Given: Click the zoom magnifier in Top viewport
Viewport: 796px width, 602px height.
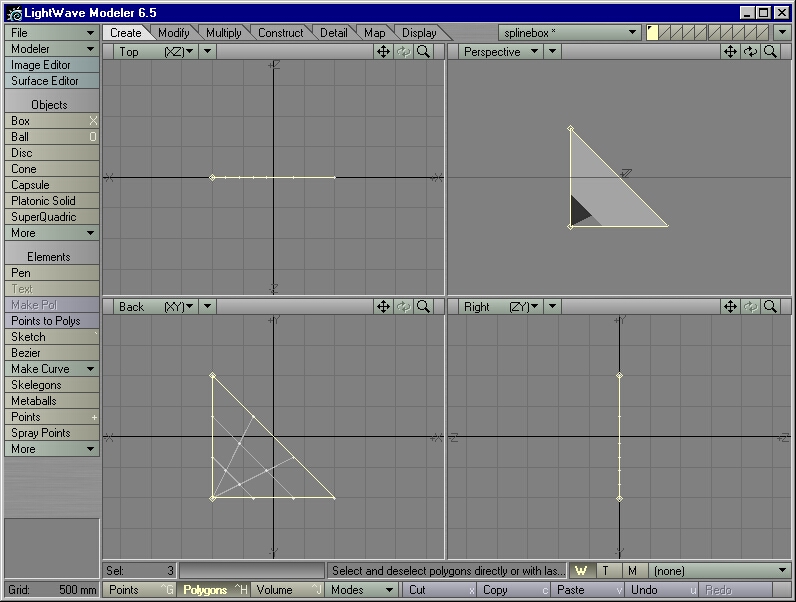Looking at the screenshot, I should [424, 52].
